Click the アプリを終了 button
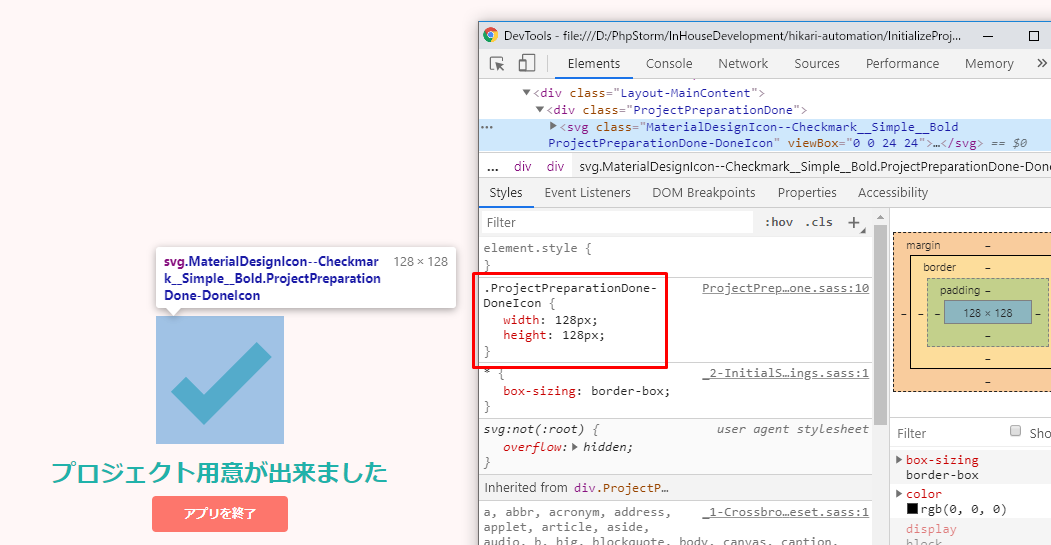 (x=220, y=514)
